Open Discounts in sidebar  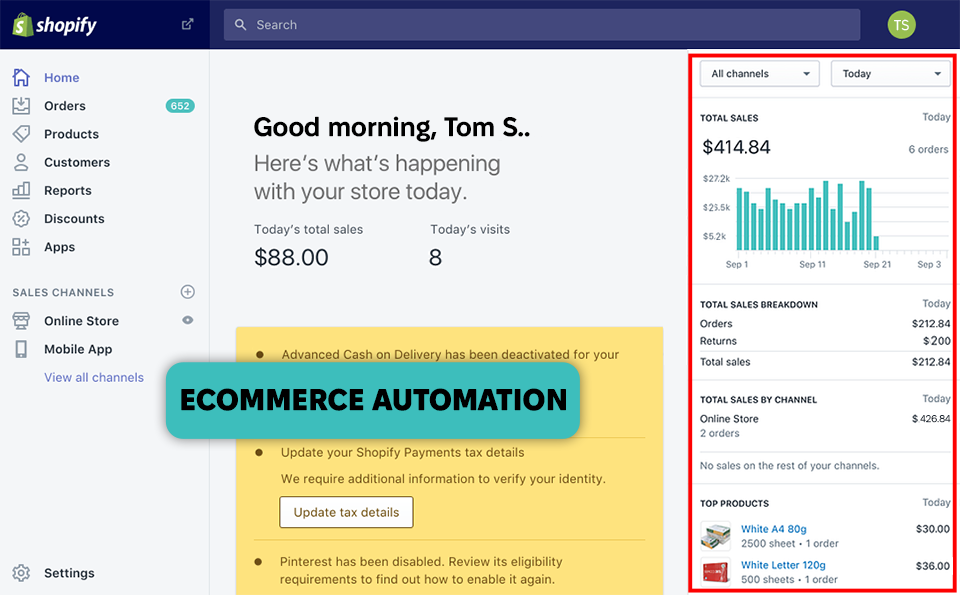[x=74, y=219]
